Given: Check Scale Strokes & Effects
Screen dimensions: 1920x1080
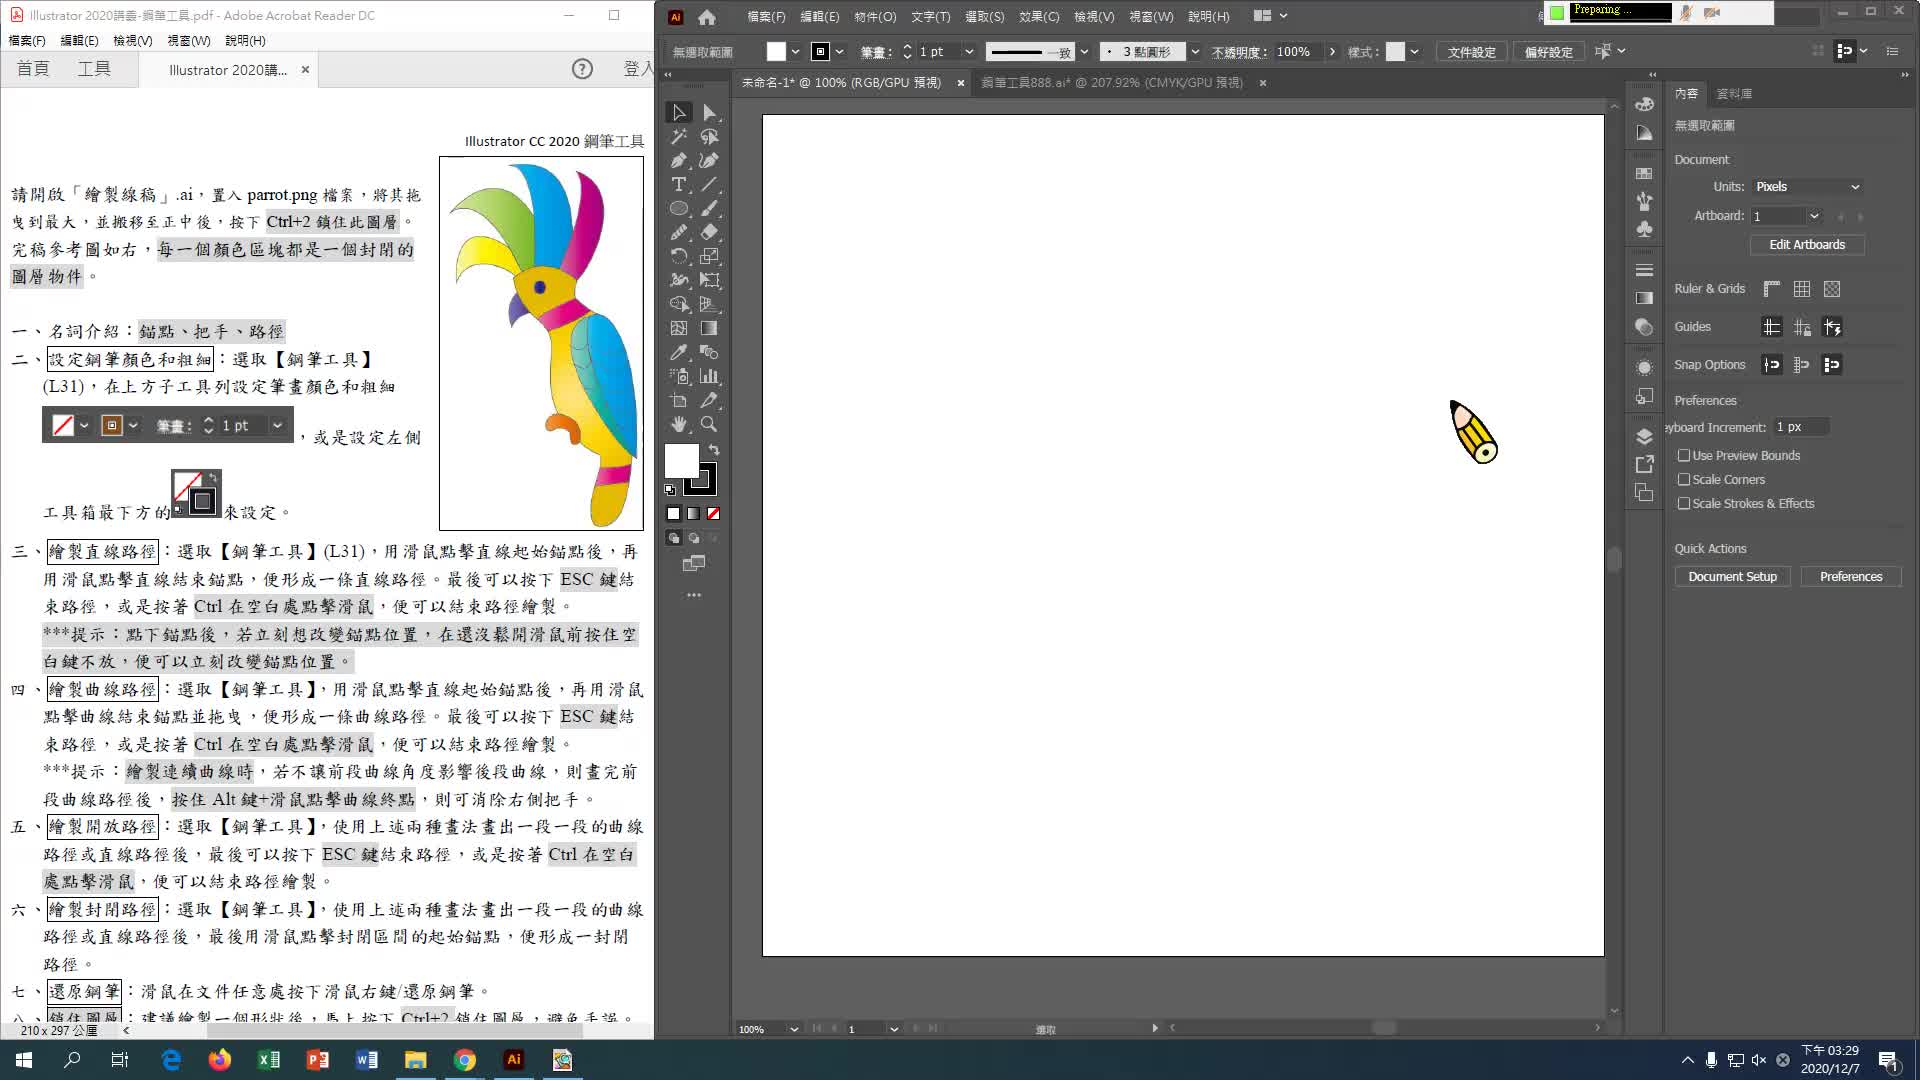Looking at the screenshot, I should 1684,504.
